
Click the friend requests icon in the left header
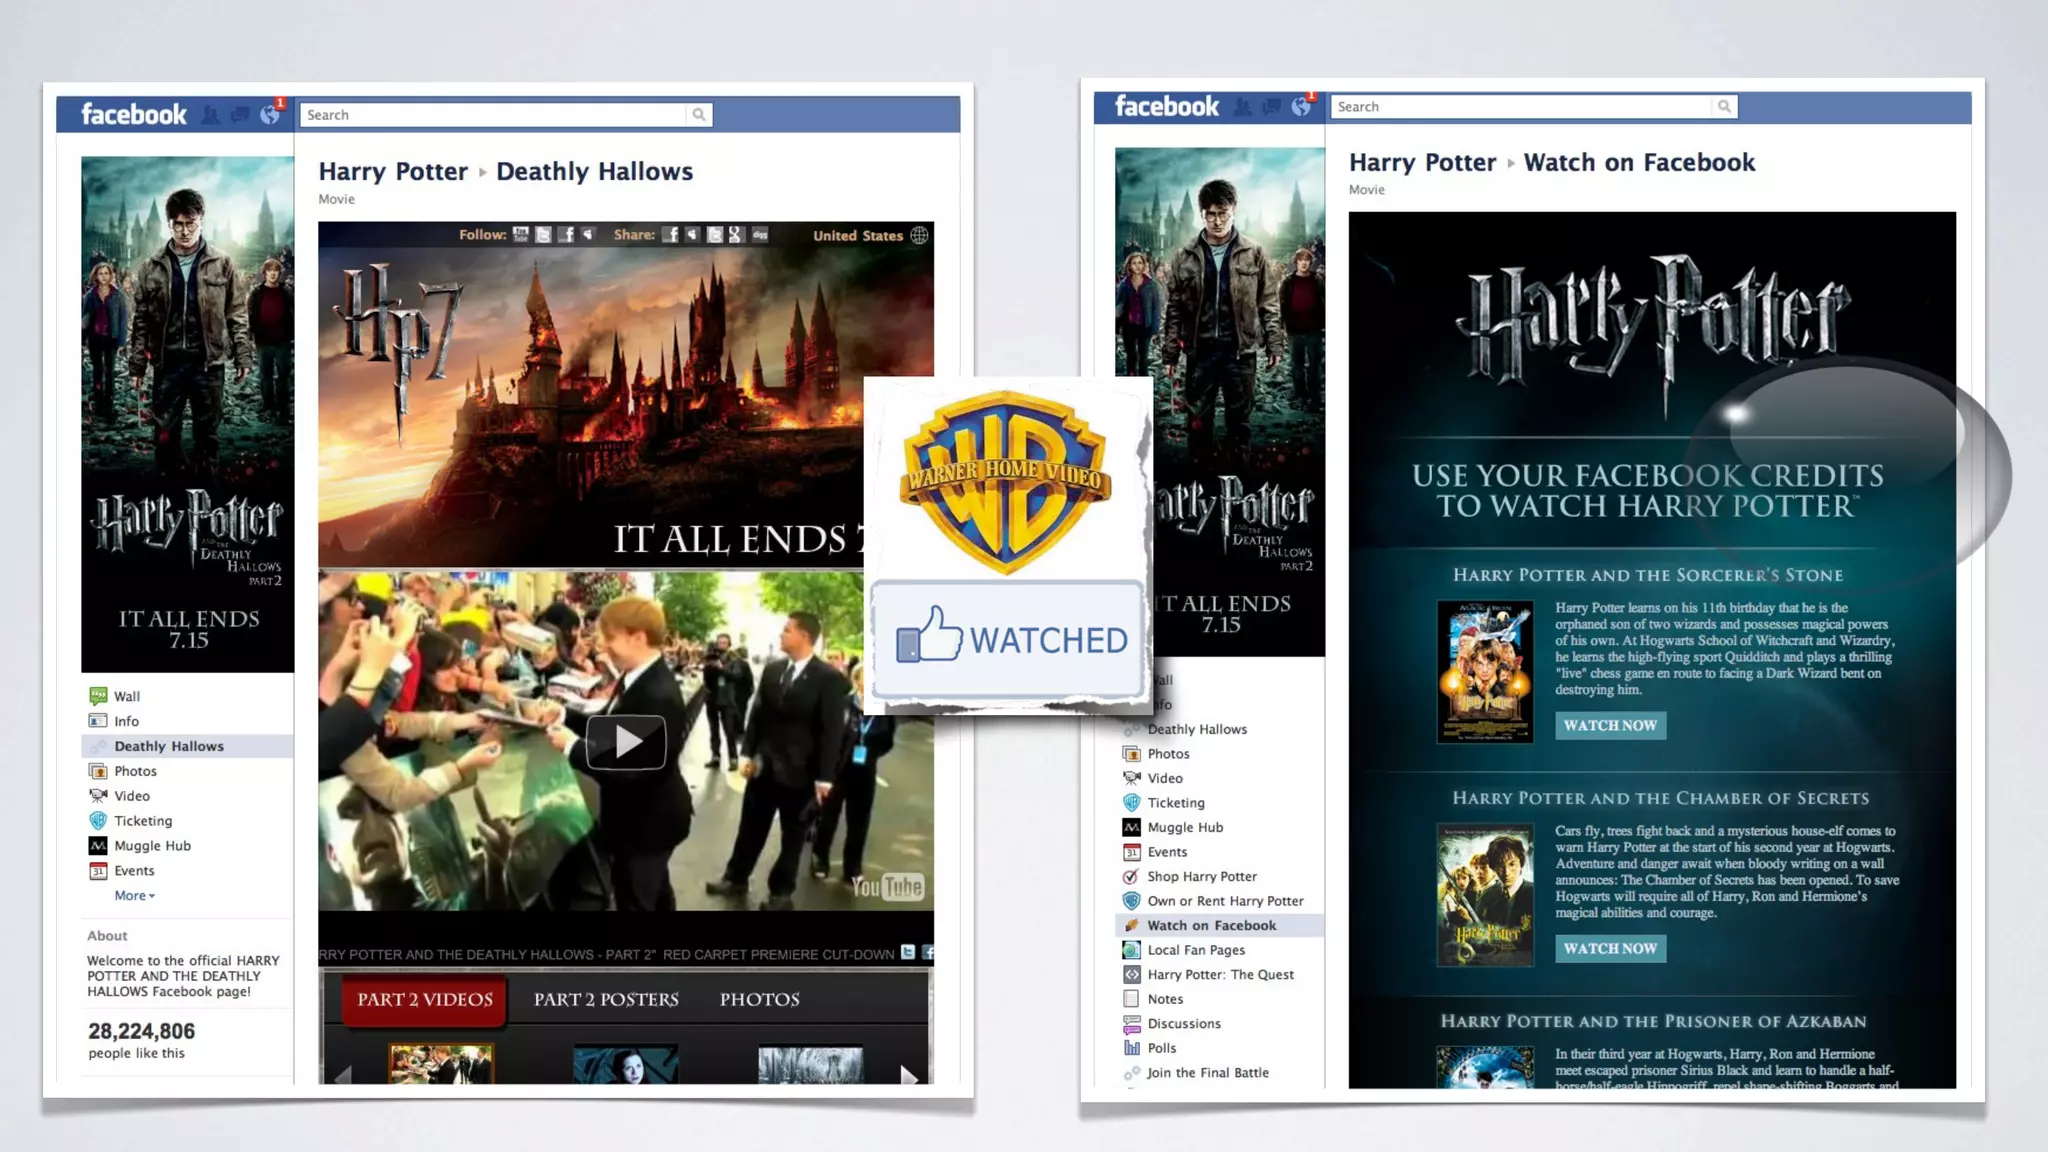pos(210,115)
